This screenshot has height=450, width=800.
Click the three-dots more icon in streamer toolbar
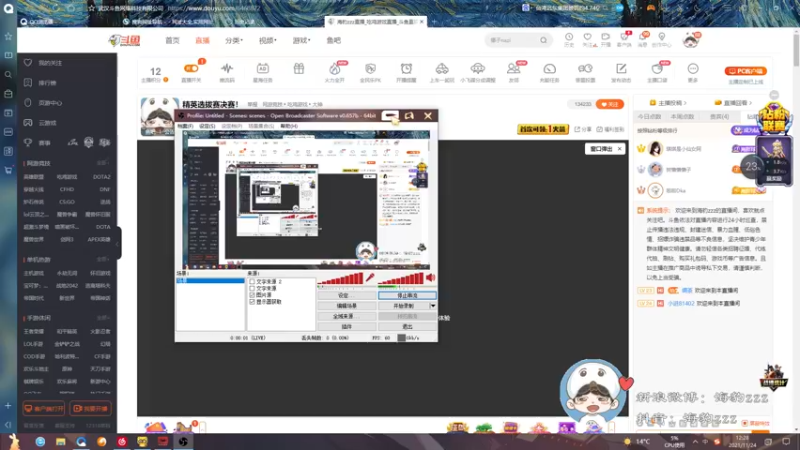point(692,68)
